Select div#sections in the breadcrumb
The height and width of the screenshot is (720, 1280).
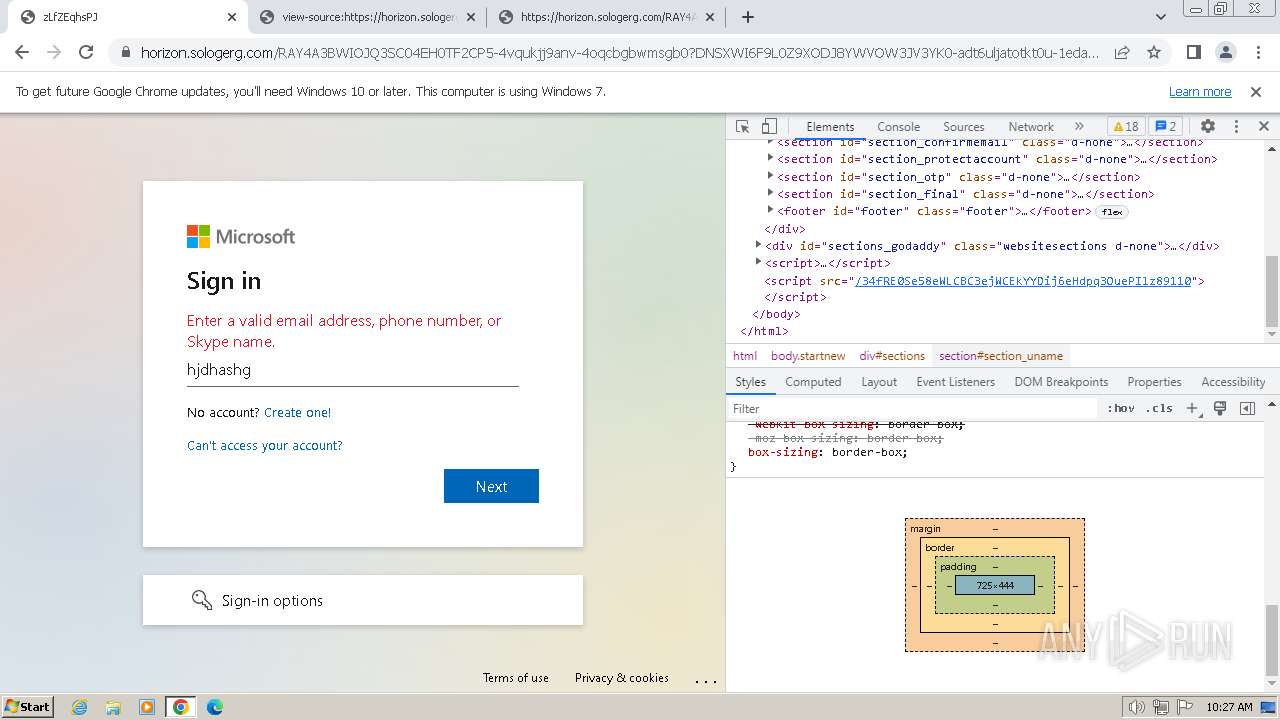892,356
